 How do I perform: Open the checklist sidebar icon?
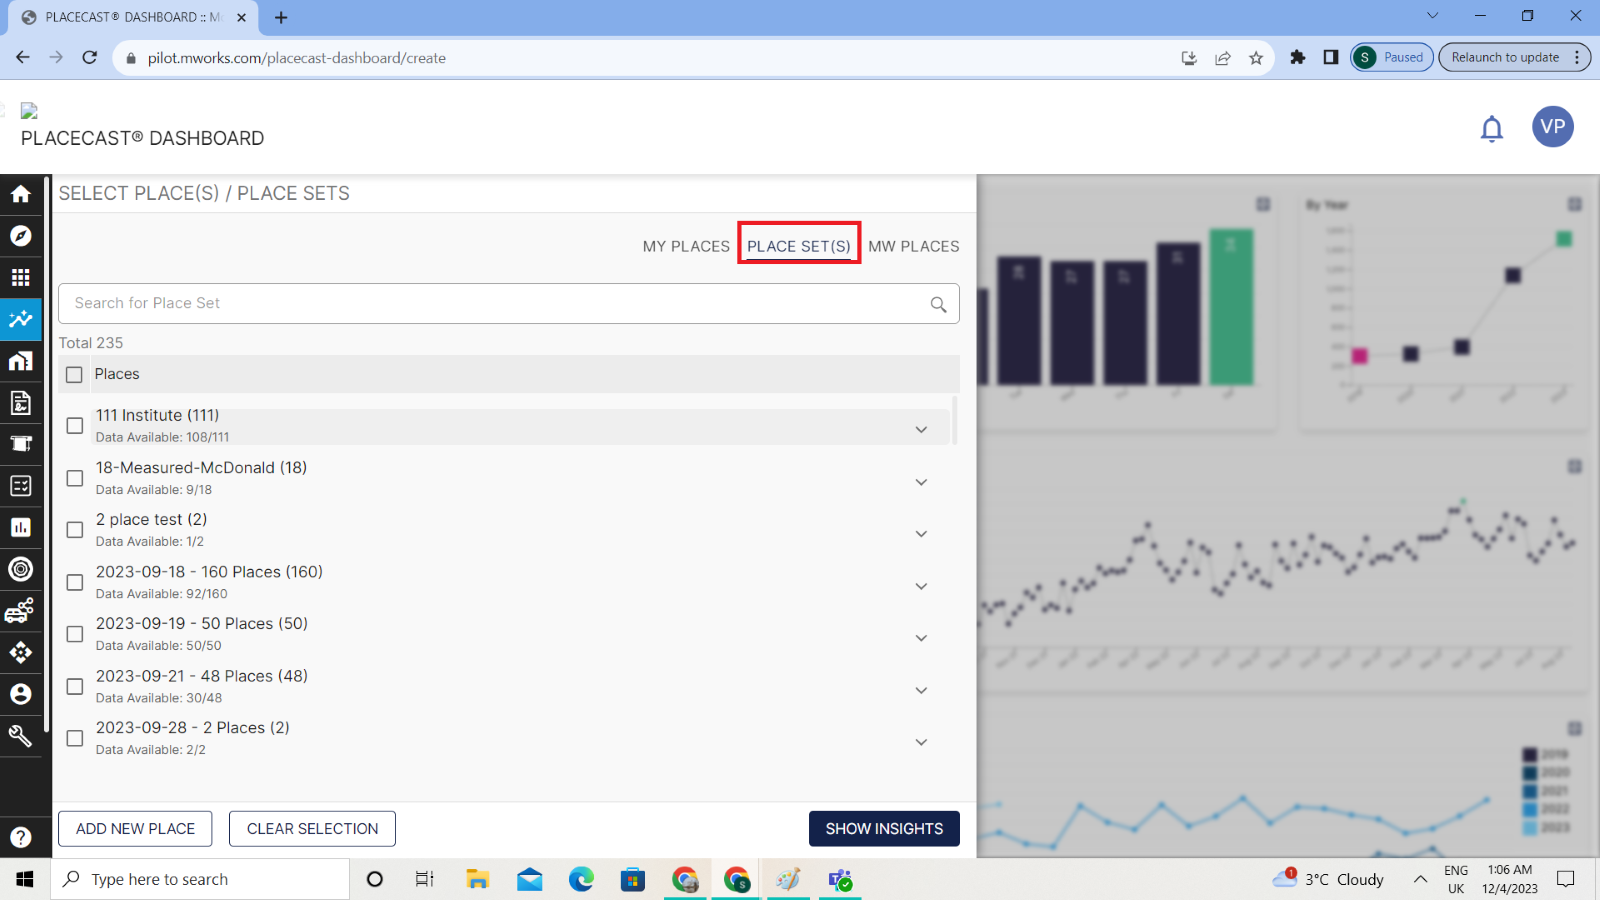click(x=21, y=486)
